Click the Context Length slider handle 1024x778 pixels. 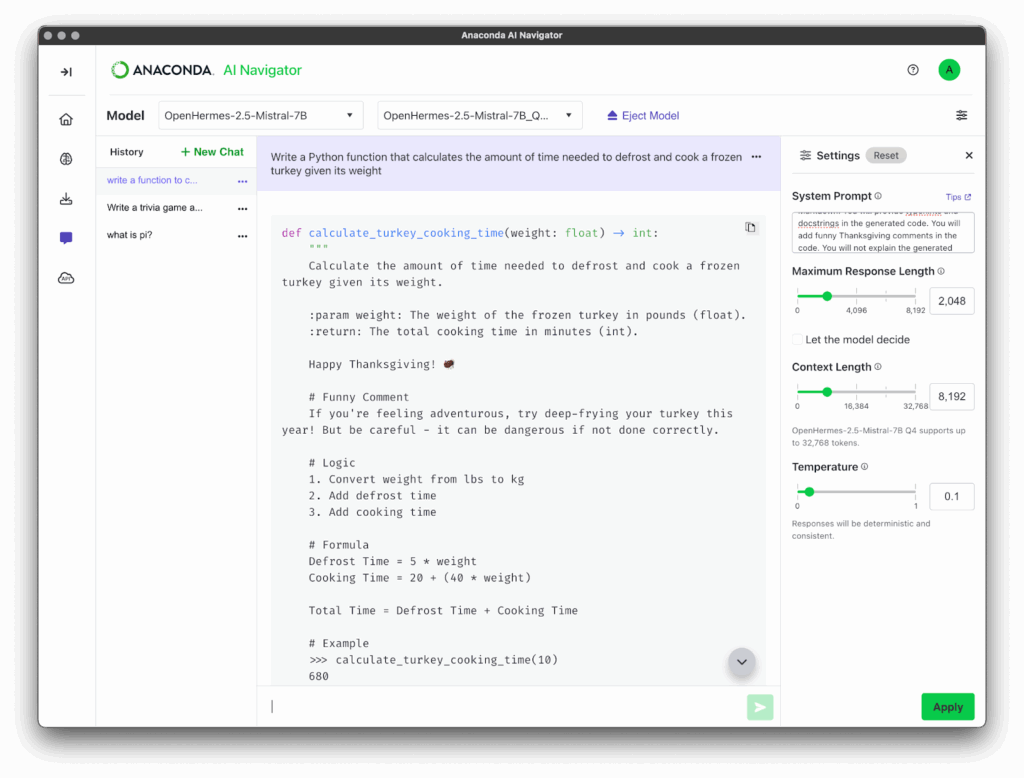827,392
